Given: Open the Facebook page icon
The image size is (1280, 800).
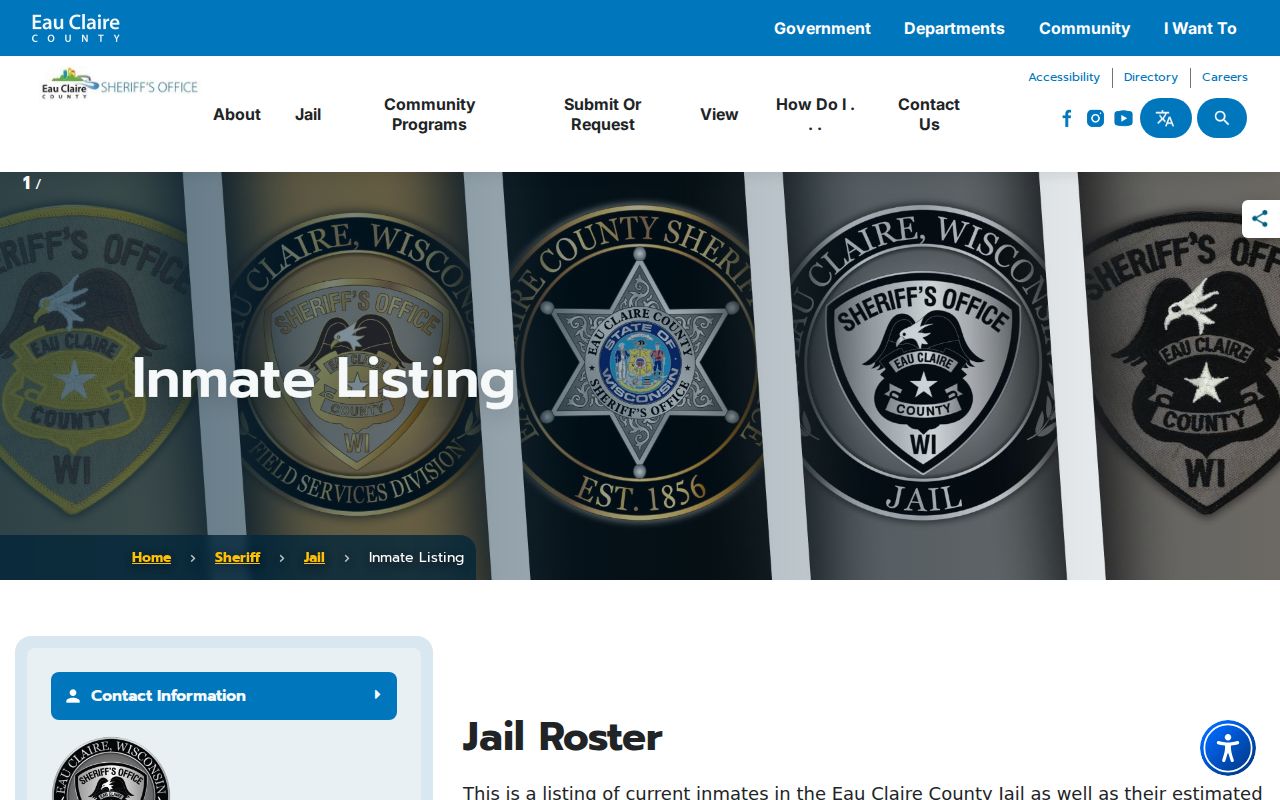Looking at the screenshot, I should [1067, 119].
